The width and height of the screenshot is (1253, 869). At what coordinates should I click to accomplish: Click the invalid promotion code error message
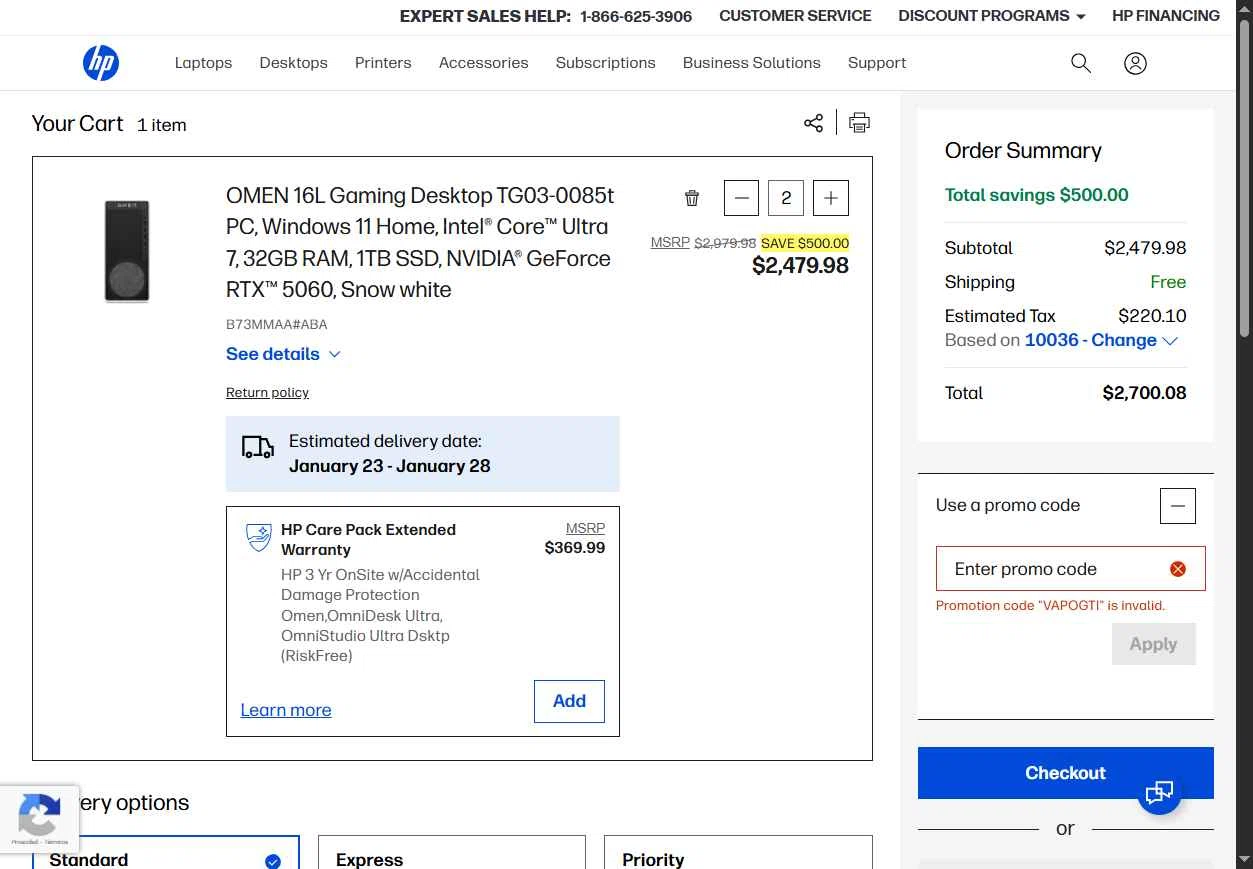coord(1050,606)
